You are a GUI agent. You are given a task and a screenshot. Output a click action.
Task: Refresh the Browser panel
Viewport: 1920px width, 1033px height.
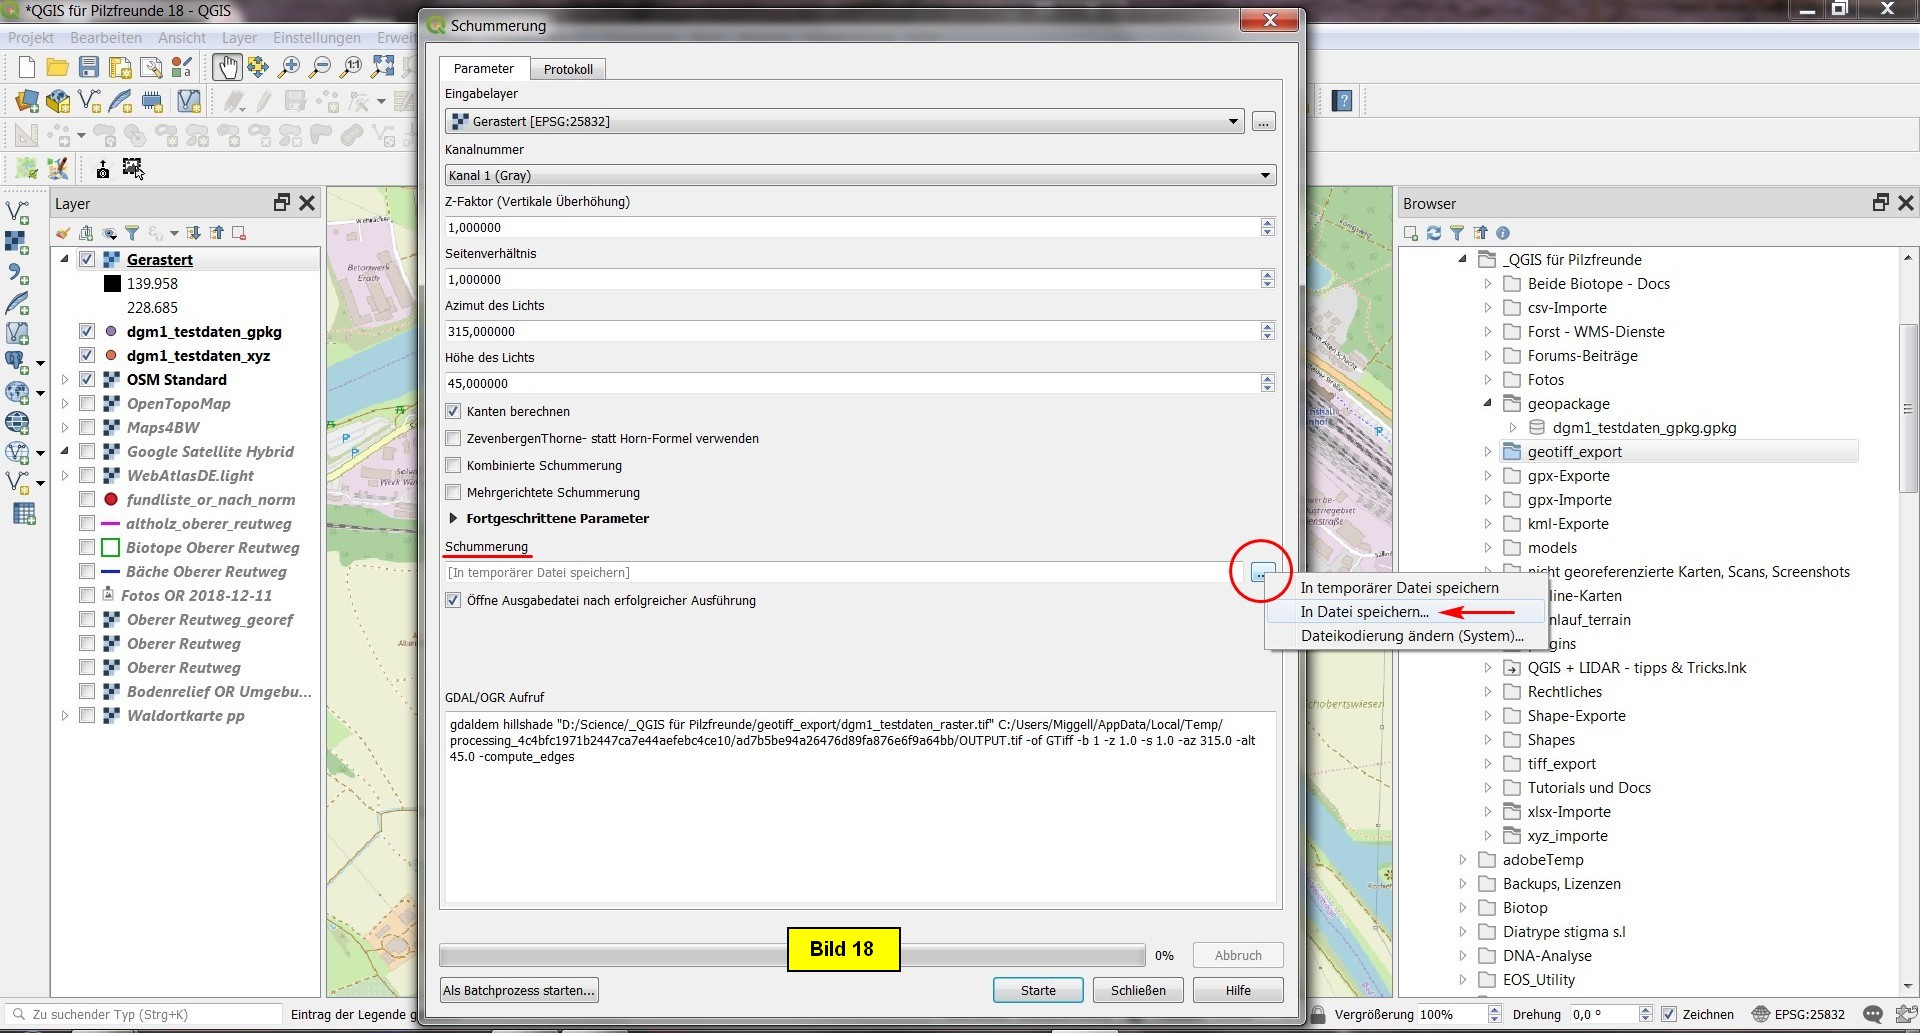pyautogui.click(x=1434, y=233)
